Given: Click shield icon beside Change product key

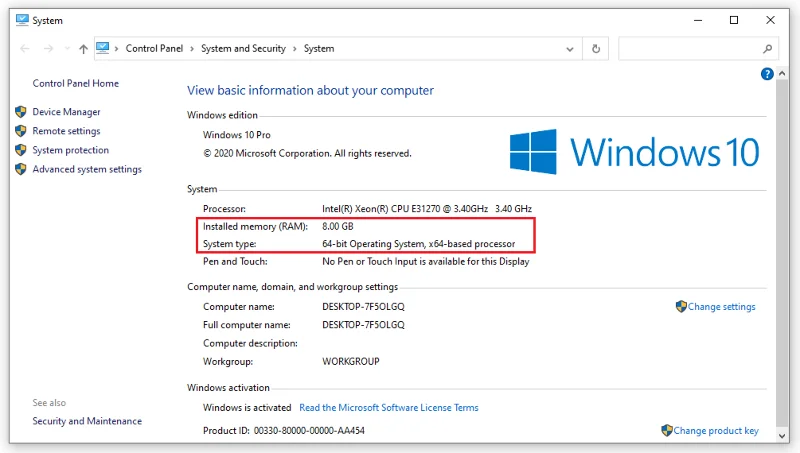Looking at the screenshot, I should pyautogui.click(x=667, y=431).
